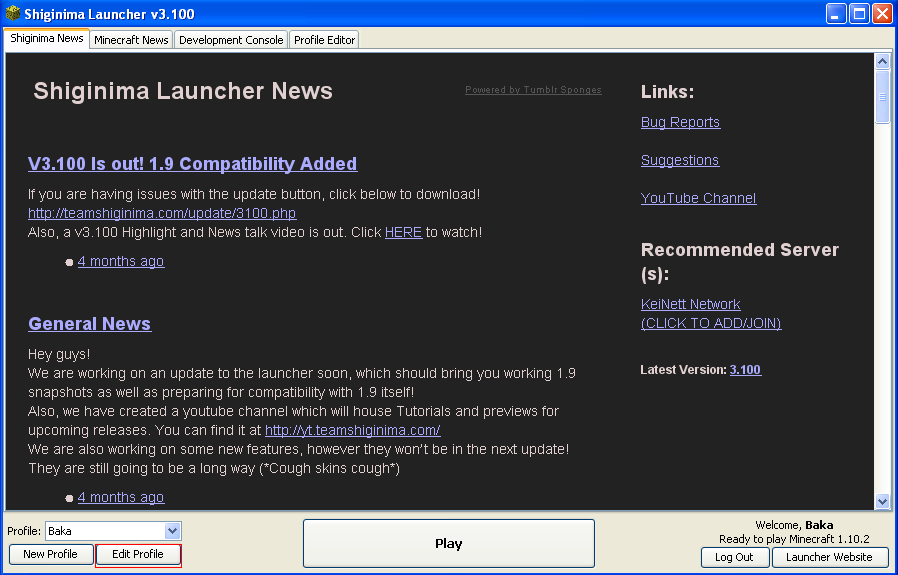Open the Development Console tab

[x=231, y=40]
